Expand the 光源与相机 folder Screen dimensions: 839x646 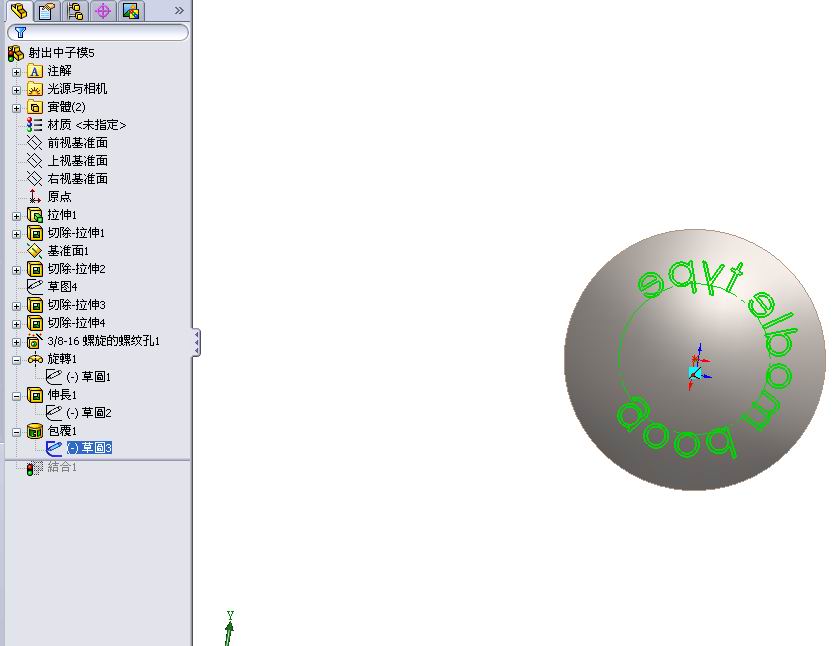[16, 90]
